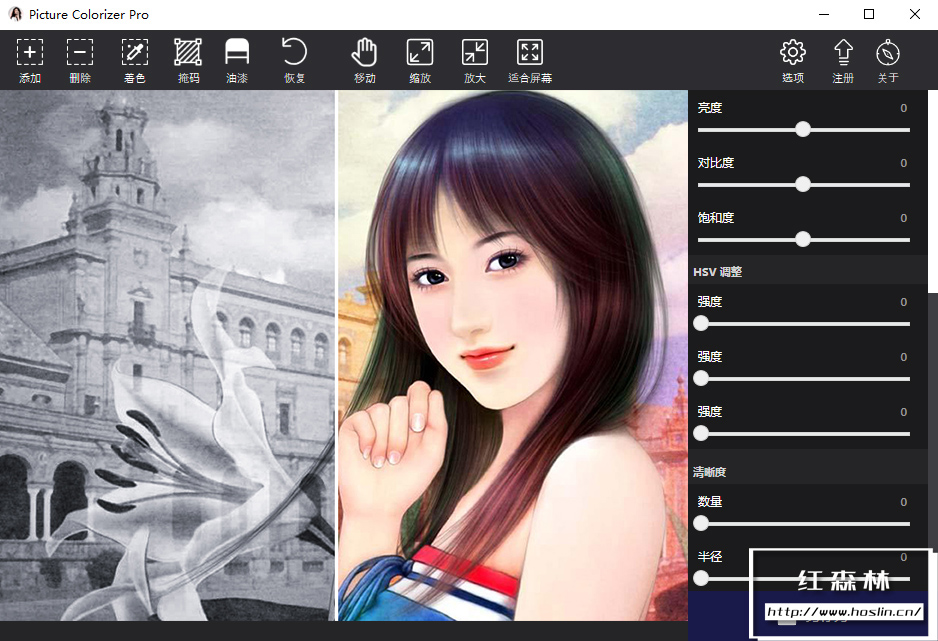
Task: Select the 油漆 (Paint) brush tool
Action: 237,53
